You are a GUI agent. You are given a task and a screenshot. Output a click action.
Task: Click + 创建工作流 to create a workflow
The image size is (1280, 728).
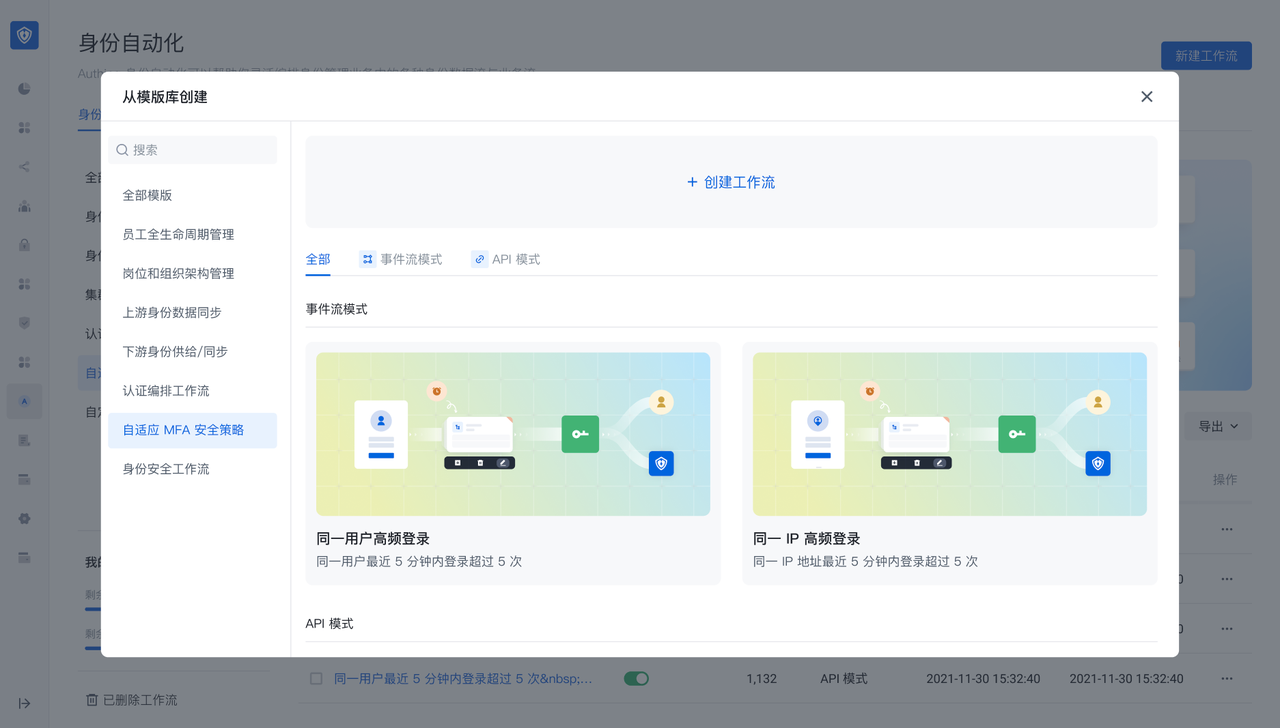pyautogui.click(x=730, y=182)
